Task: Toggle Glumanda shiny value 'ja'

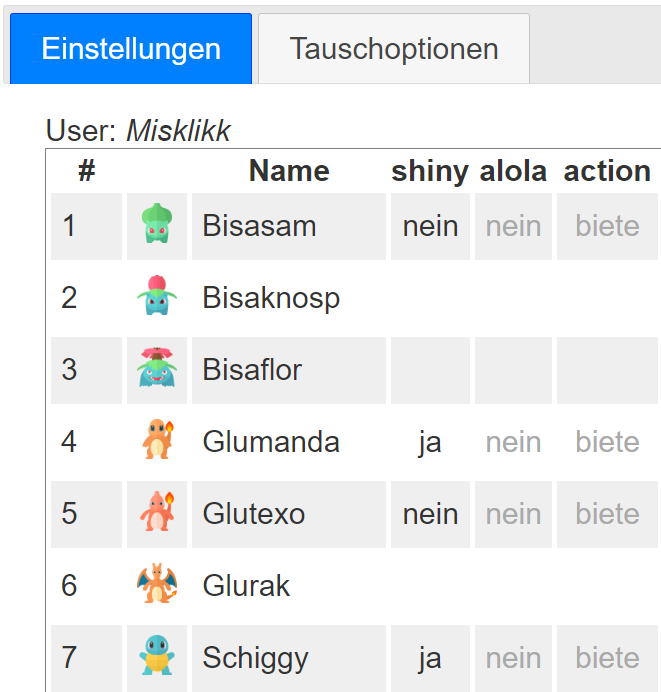Action: click(x=430, y=442)
